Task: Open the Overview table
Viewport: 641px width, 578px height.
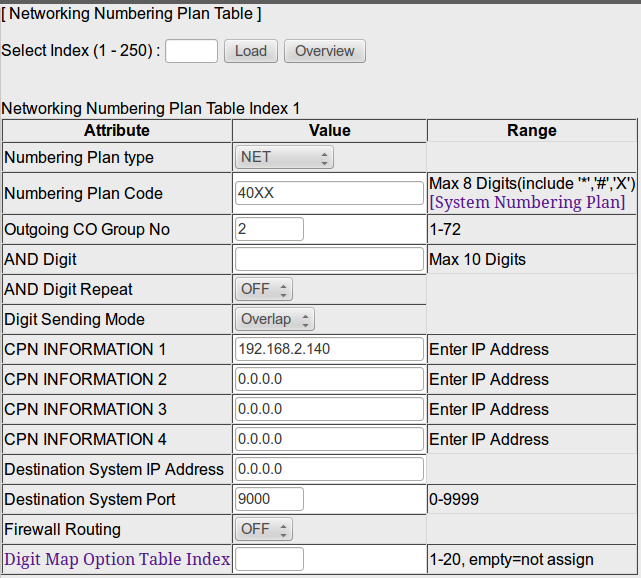Action: pos(325,51)
